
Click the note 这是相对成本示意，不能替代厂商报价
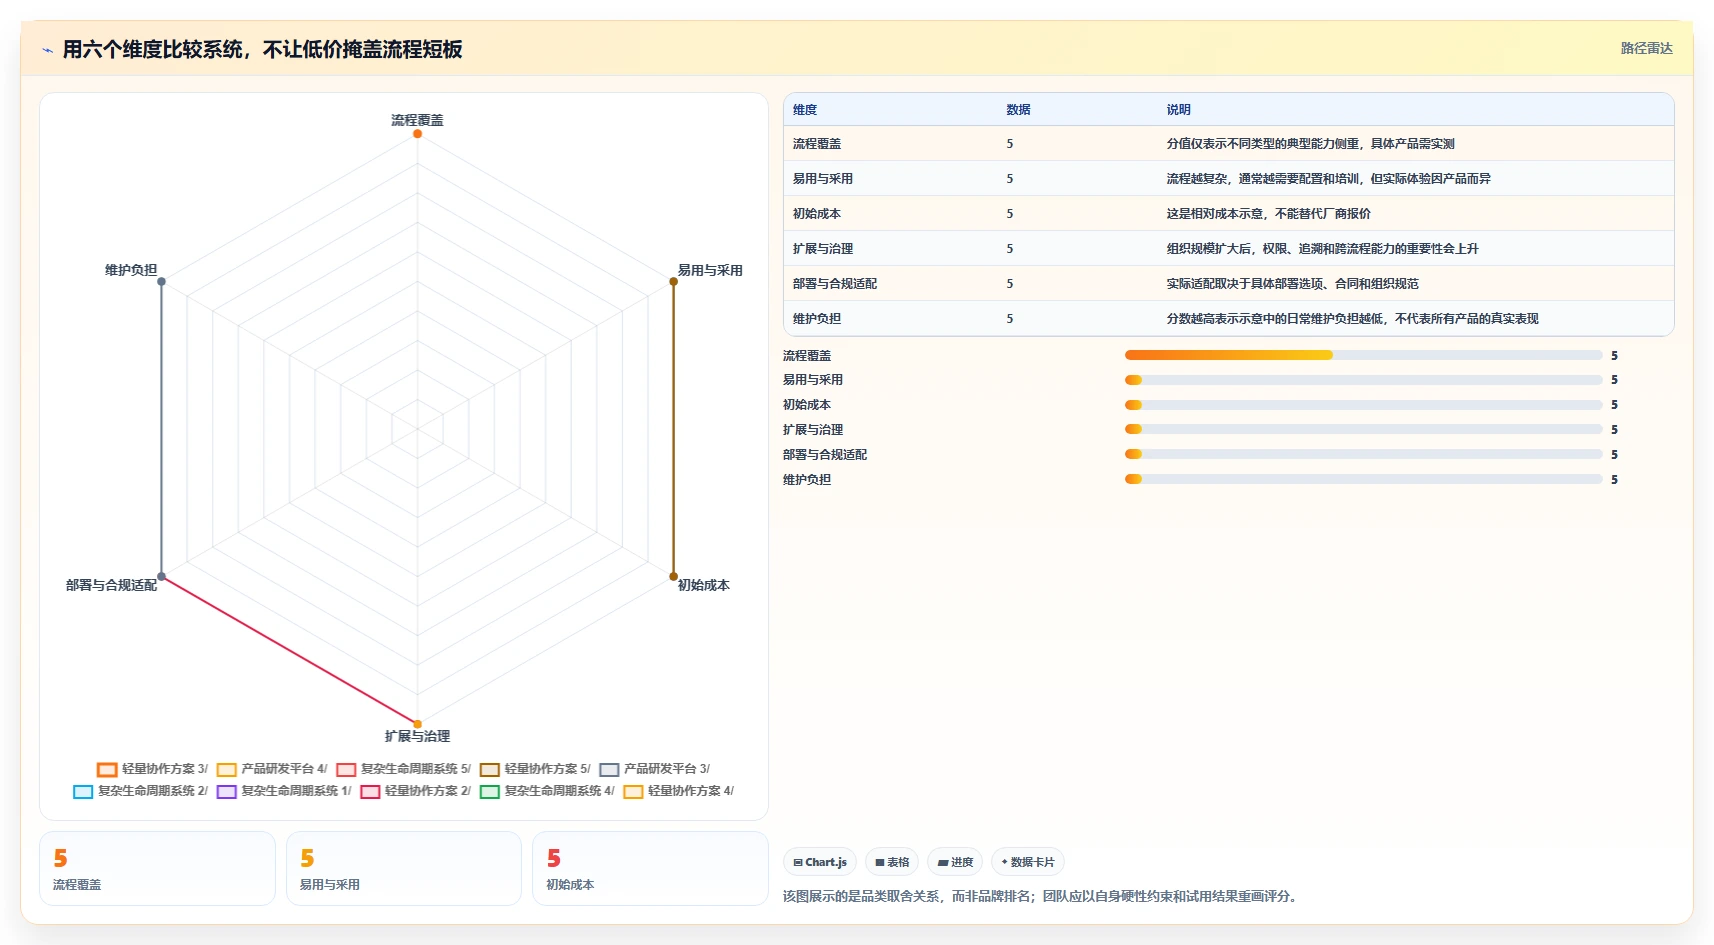point(1268,214)
